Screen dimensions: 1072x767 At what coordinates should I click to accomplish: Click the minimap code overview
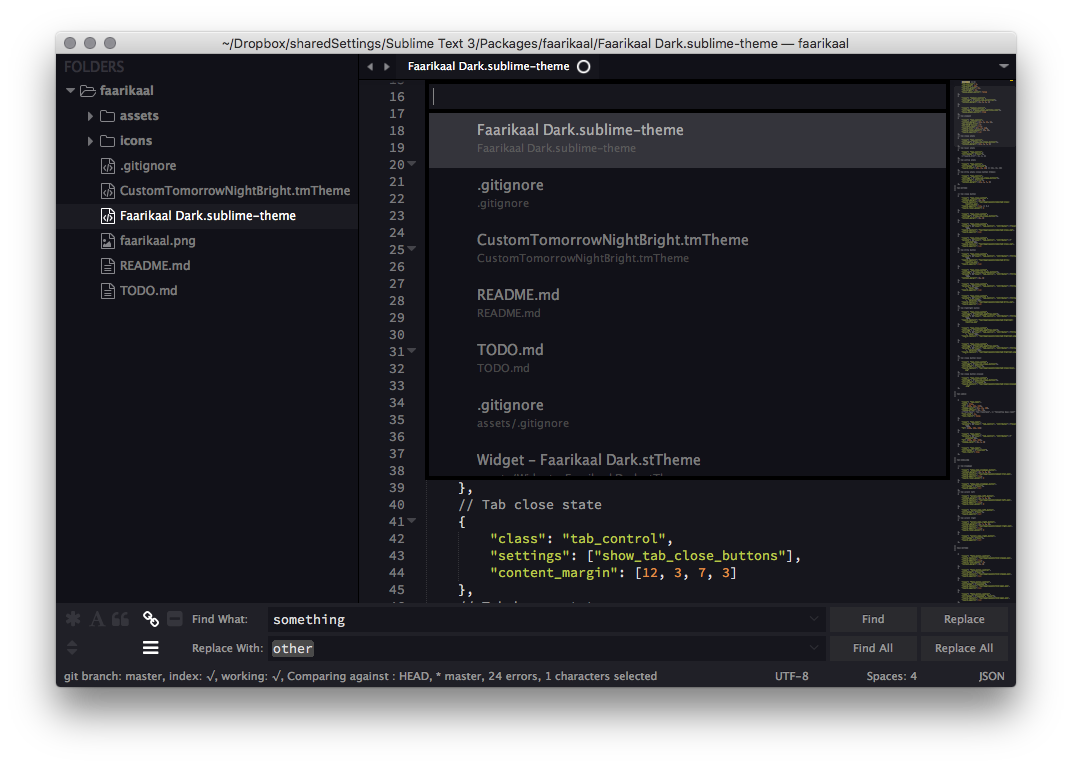coord(985,340)
